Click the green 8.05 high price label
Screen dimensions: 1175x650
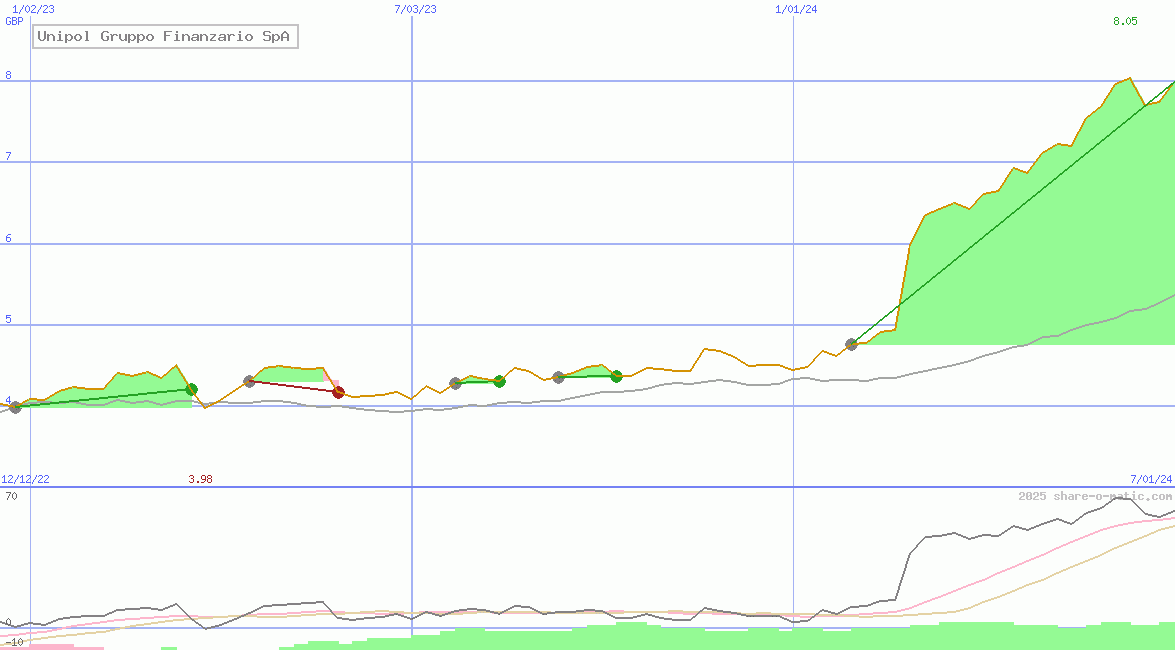click(1125, 21)
